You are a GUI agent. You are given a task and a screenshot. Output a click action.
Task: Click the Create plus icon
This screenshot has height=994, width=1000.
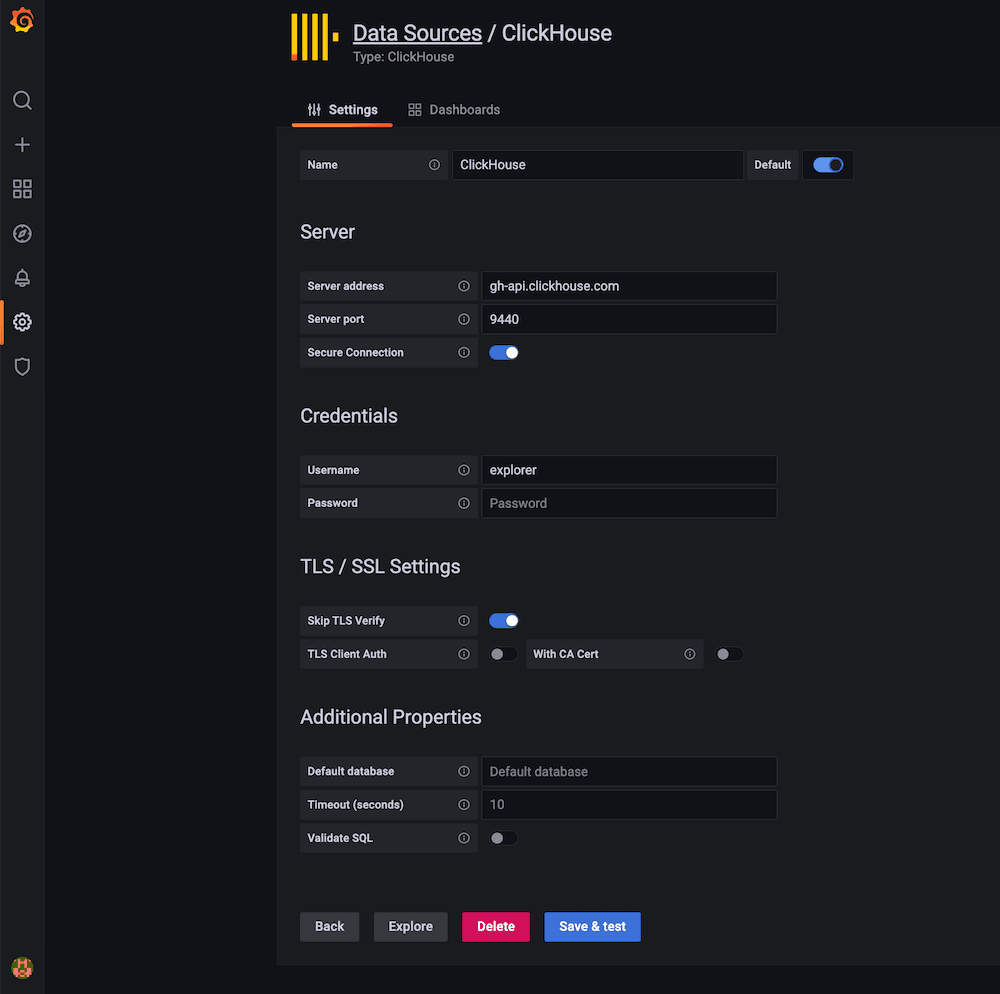[22, 145]
